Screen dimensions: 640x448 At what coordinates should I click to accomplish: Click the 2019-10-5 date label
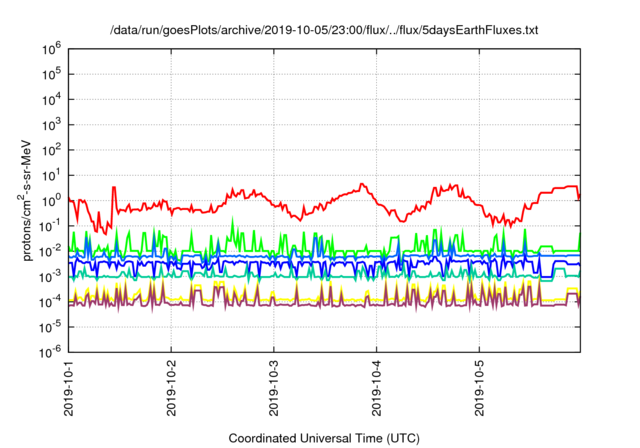479,388
